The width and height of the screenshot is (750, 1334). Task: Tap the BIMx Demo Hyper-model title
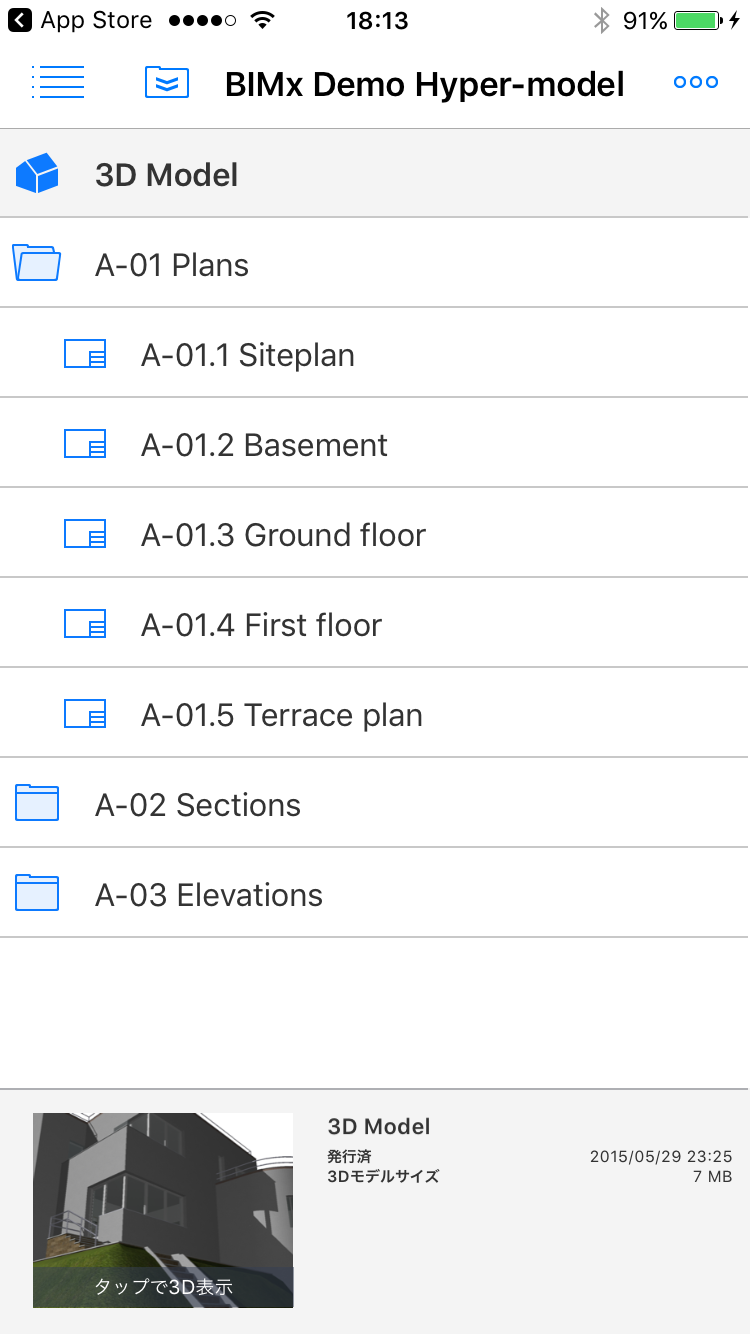(425, 84)
